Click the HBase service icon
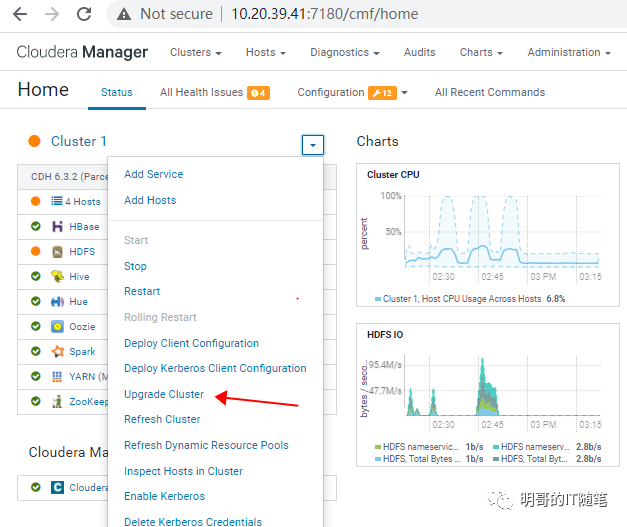This screenshot has width=627, height=527. 58,227
